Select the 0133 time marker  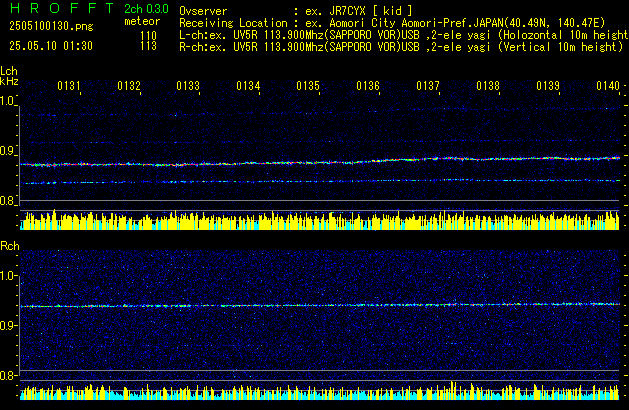click(188, 86)
